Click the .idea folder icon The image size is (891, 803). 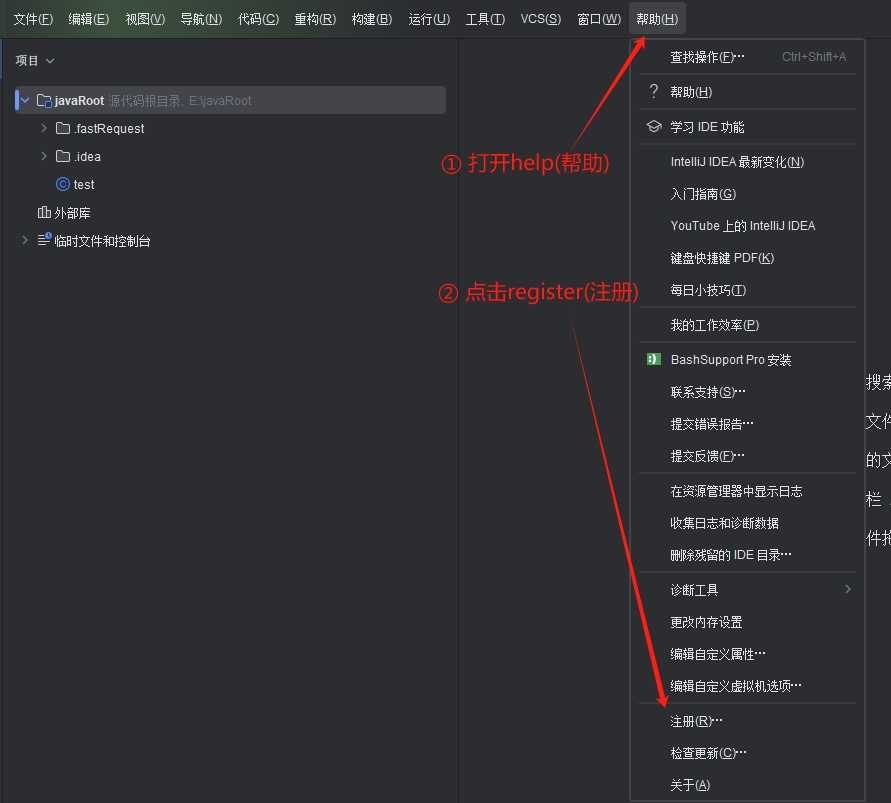click(x=63, y=156)
